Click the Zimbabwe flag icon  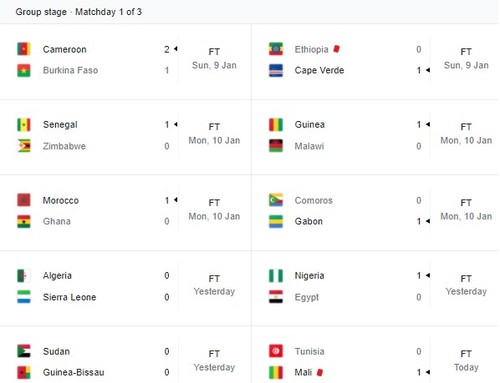click(x=24, y=146)
